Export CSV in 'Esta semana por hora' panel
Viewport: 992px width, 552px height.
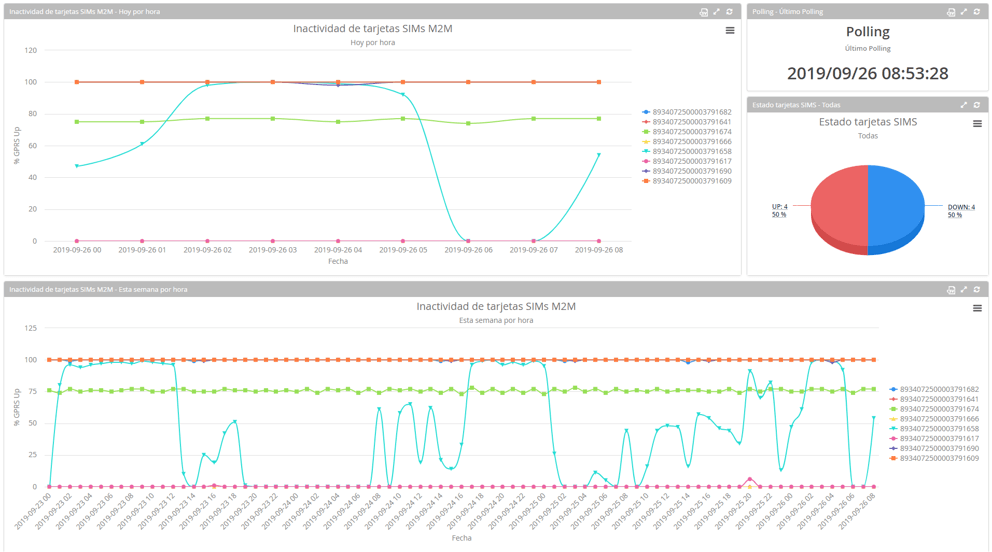pos(951,290)
